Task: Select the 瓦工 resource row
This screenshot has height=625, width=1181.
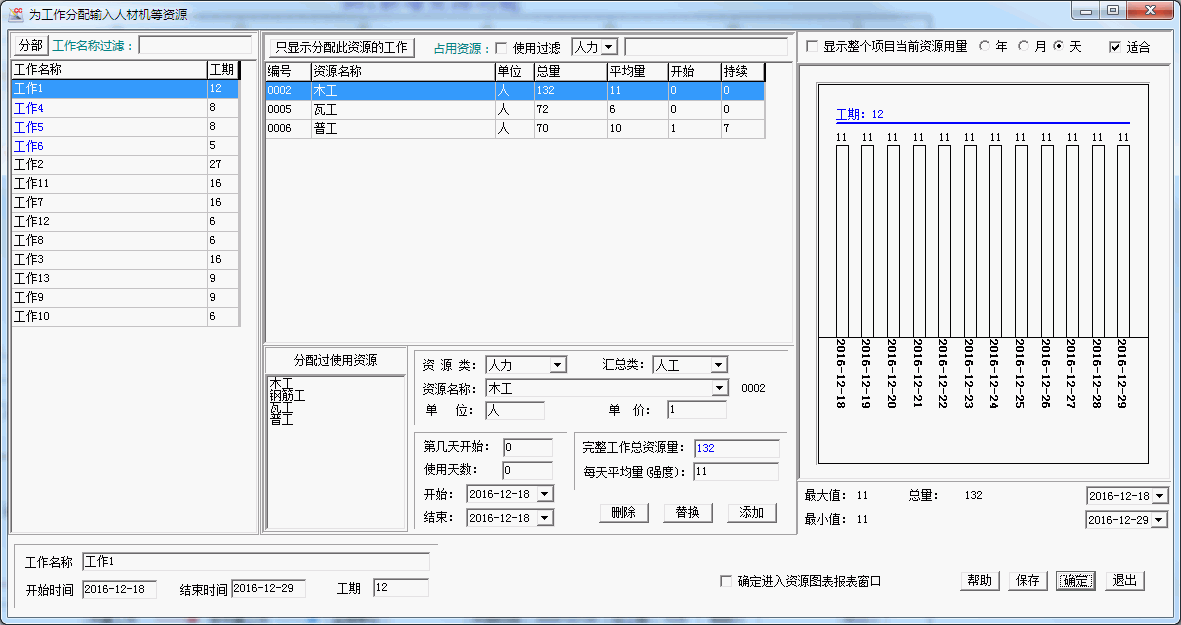Action: (400, 110)
